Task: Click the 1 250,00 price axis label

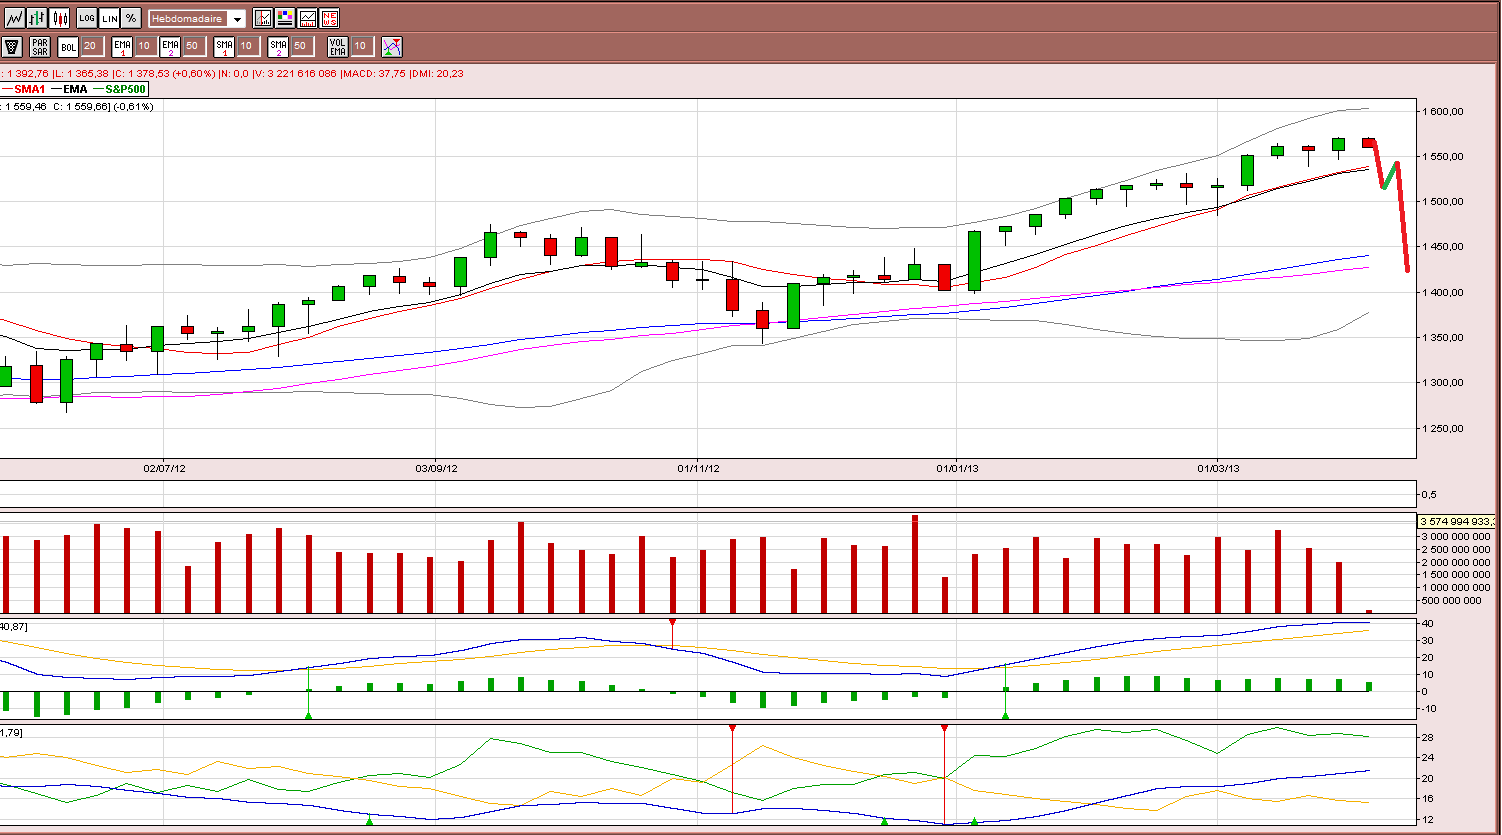Action: click(x=1445, y=428)
